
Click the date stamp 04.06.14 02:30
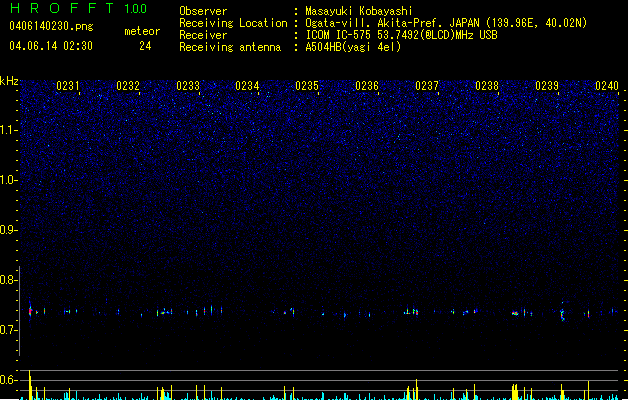click(51, 46)
